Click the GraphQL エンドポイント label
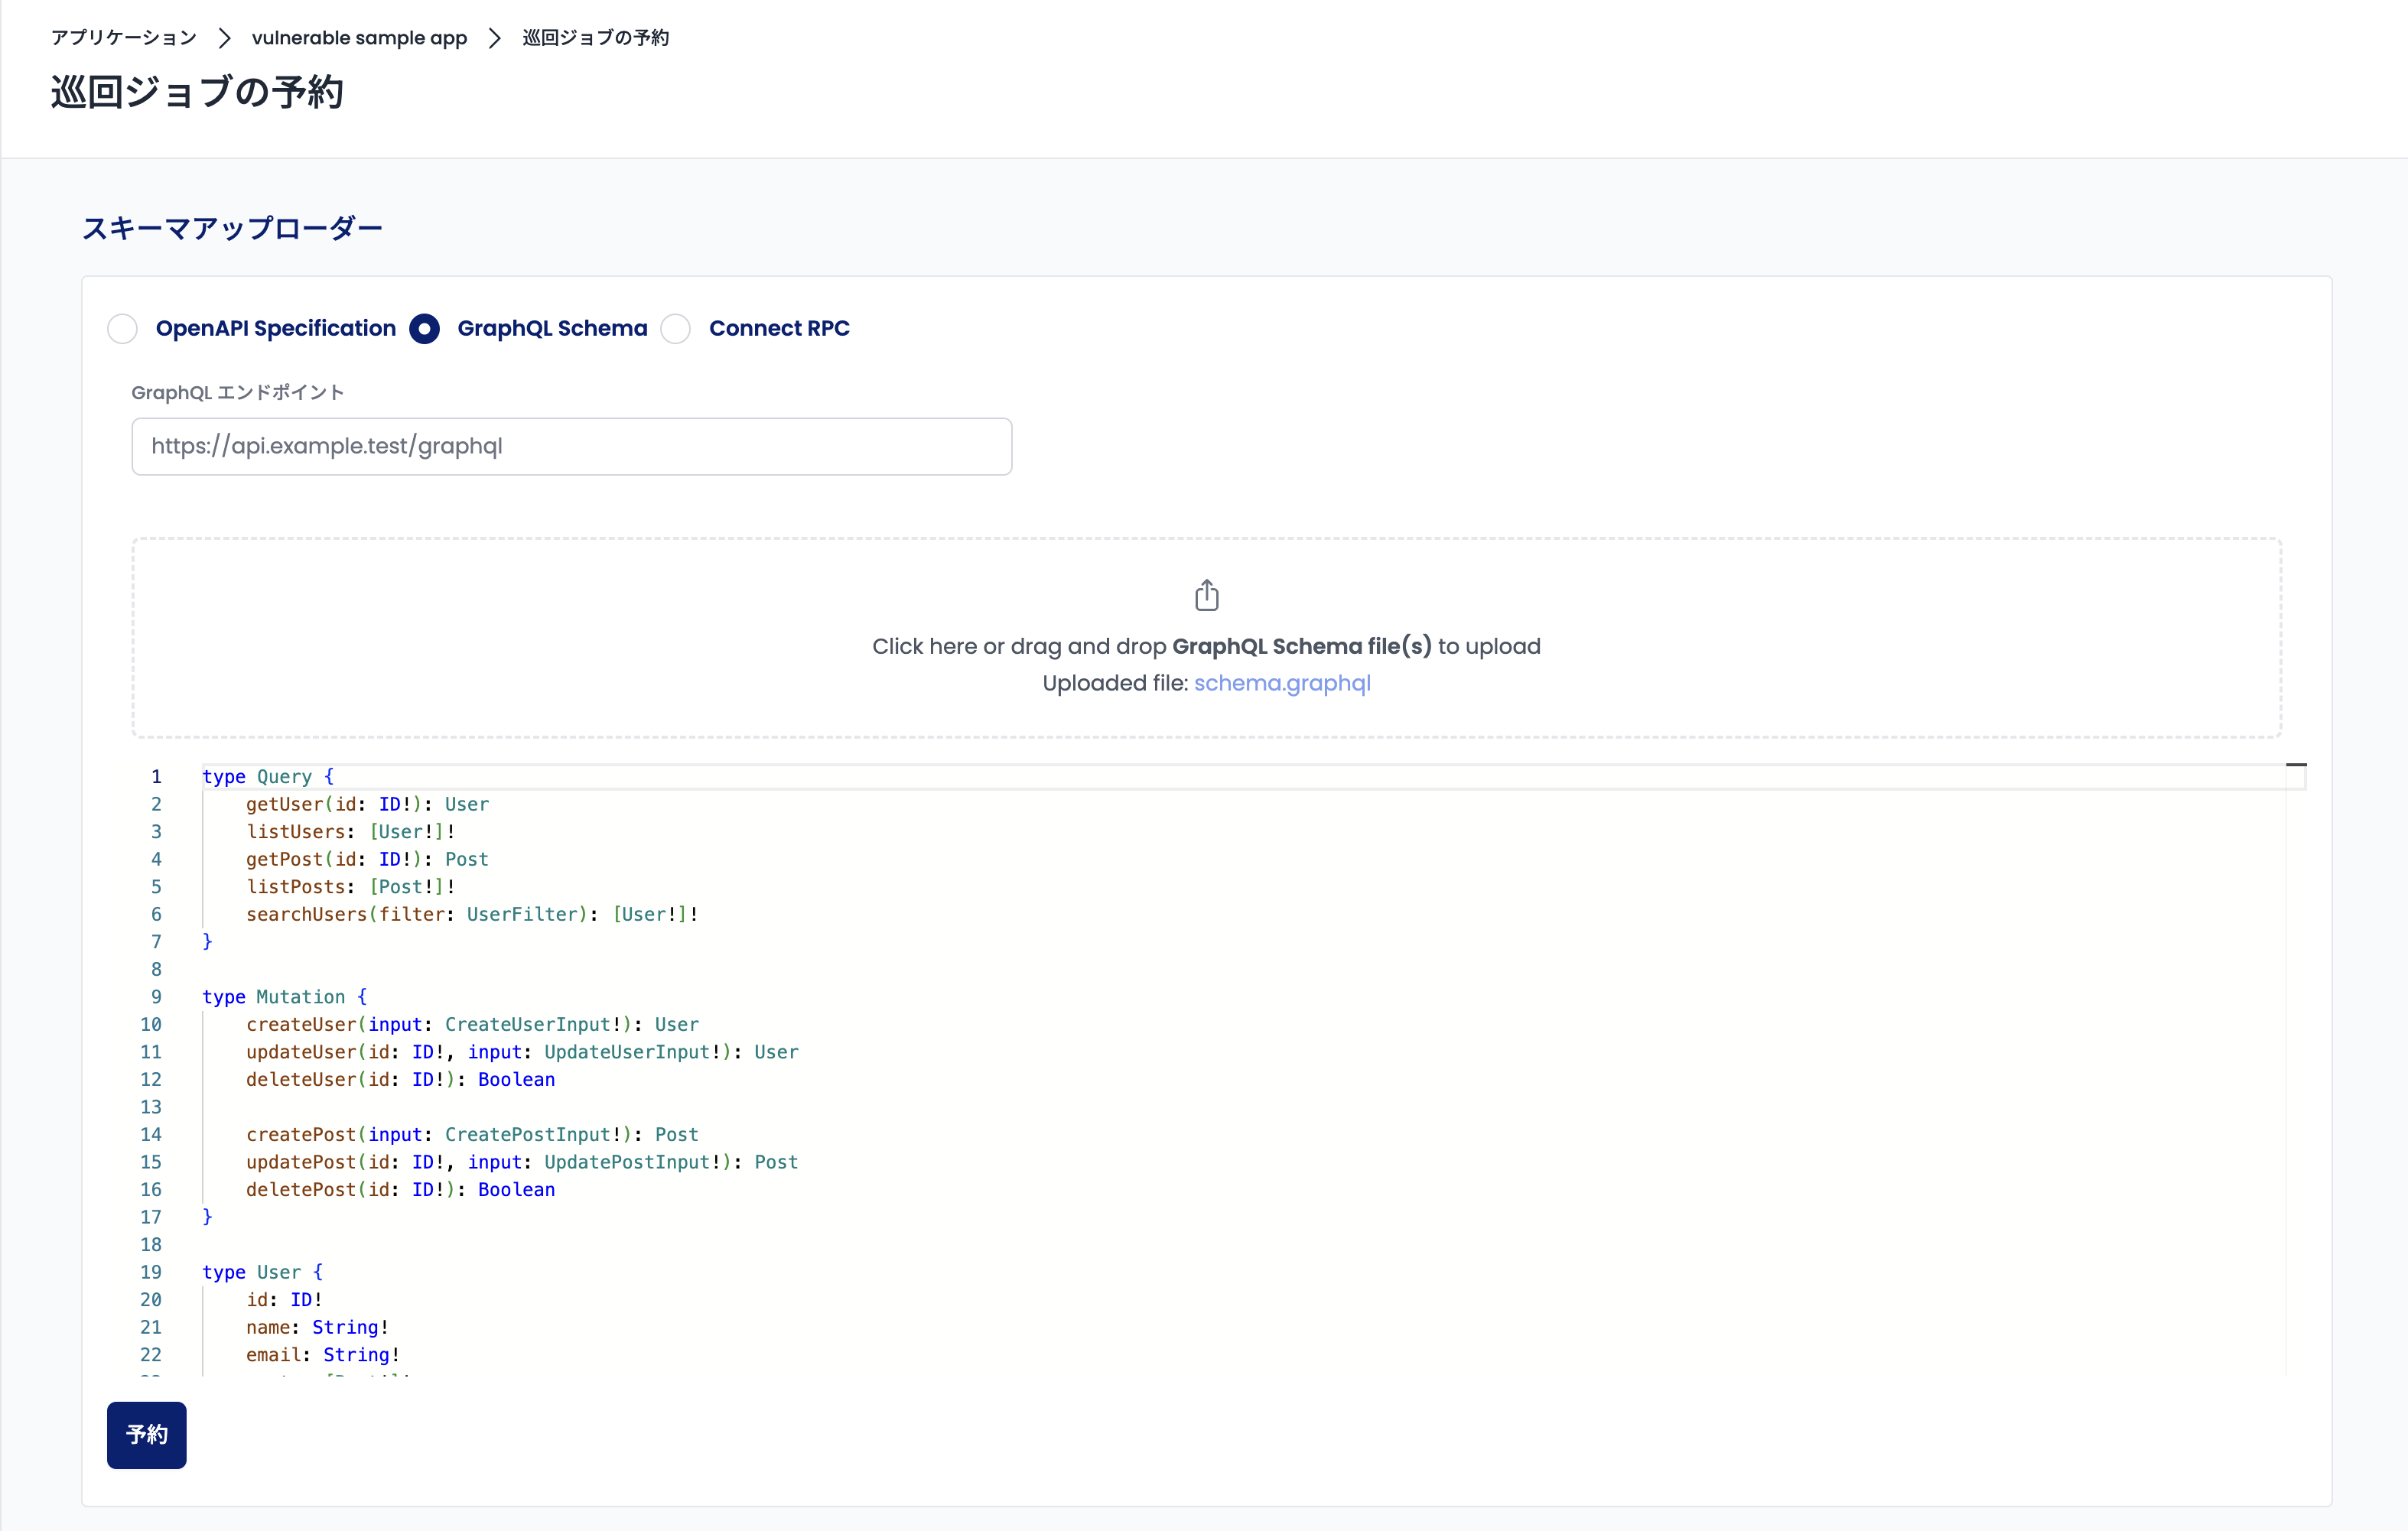2408x1531 pixels. click(x=238, y=393)
